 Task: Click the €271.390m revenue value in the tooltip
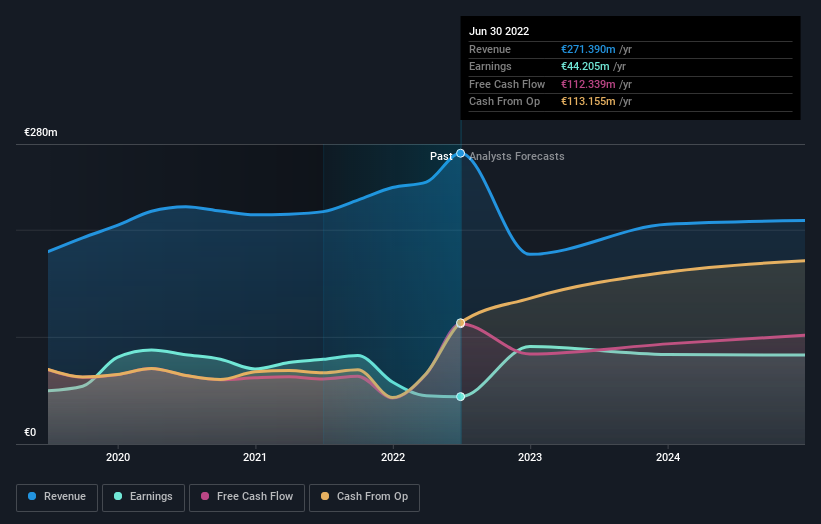[x=588, y=49]
